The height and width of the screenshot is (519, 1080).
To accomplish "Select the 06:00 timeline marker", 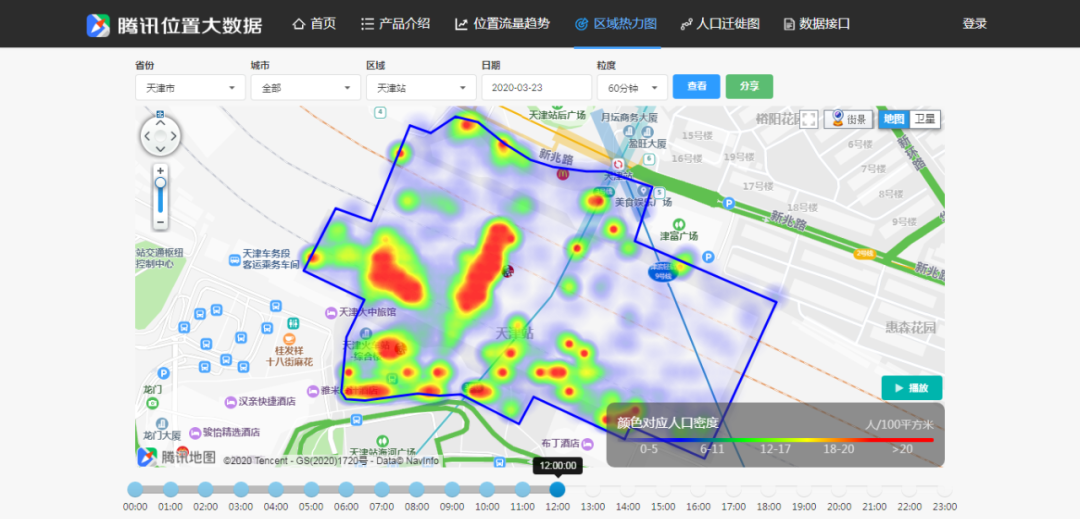I will [346, 489].
